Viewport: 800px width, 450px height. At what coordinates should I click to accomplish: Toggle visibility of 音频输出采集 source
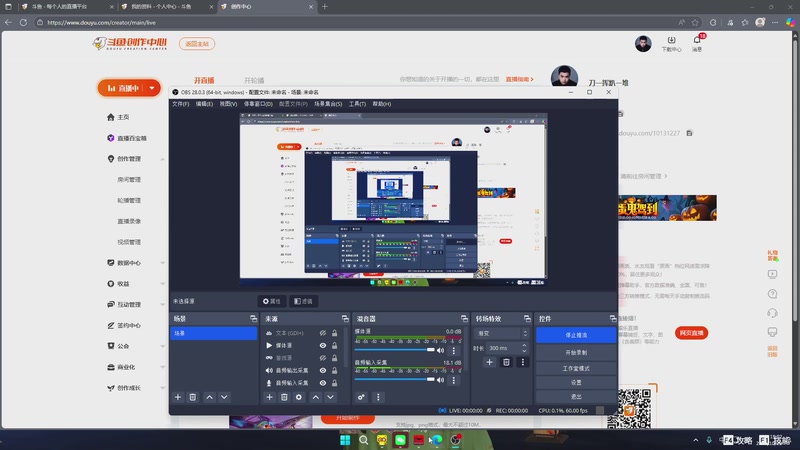[x=323, y=370]
